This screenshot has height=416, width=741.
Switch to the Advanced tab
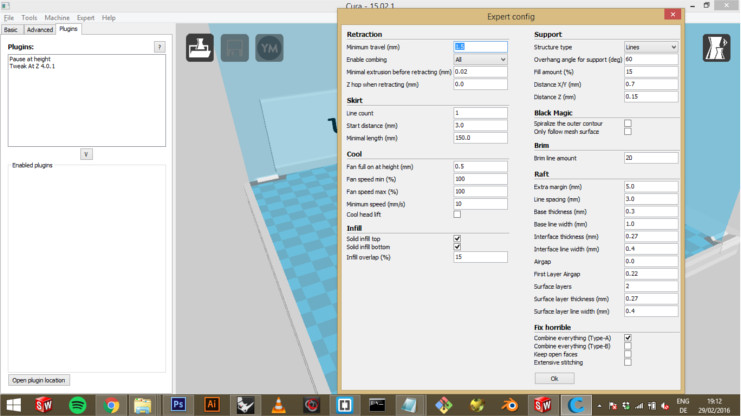[40, 29]
